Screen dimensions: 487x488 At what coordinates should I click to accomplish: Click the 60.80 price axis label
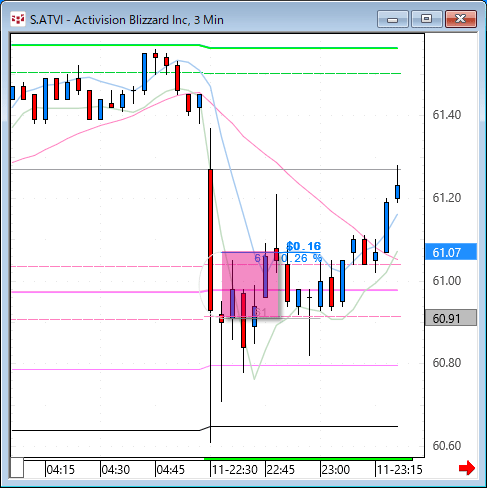click(x=447, y=363)
